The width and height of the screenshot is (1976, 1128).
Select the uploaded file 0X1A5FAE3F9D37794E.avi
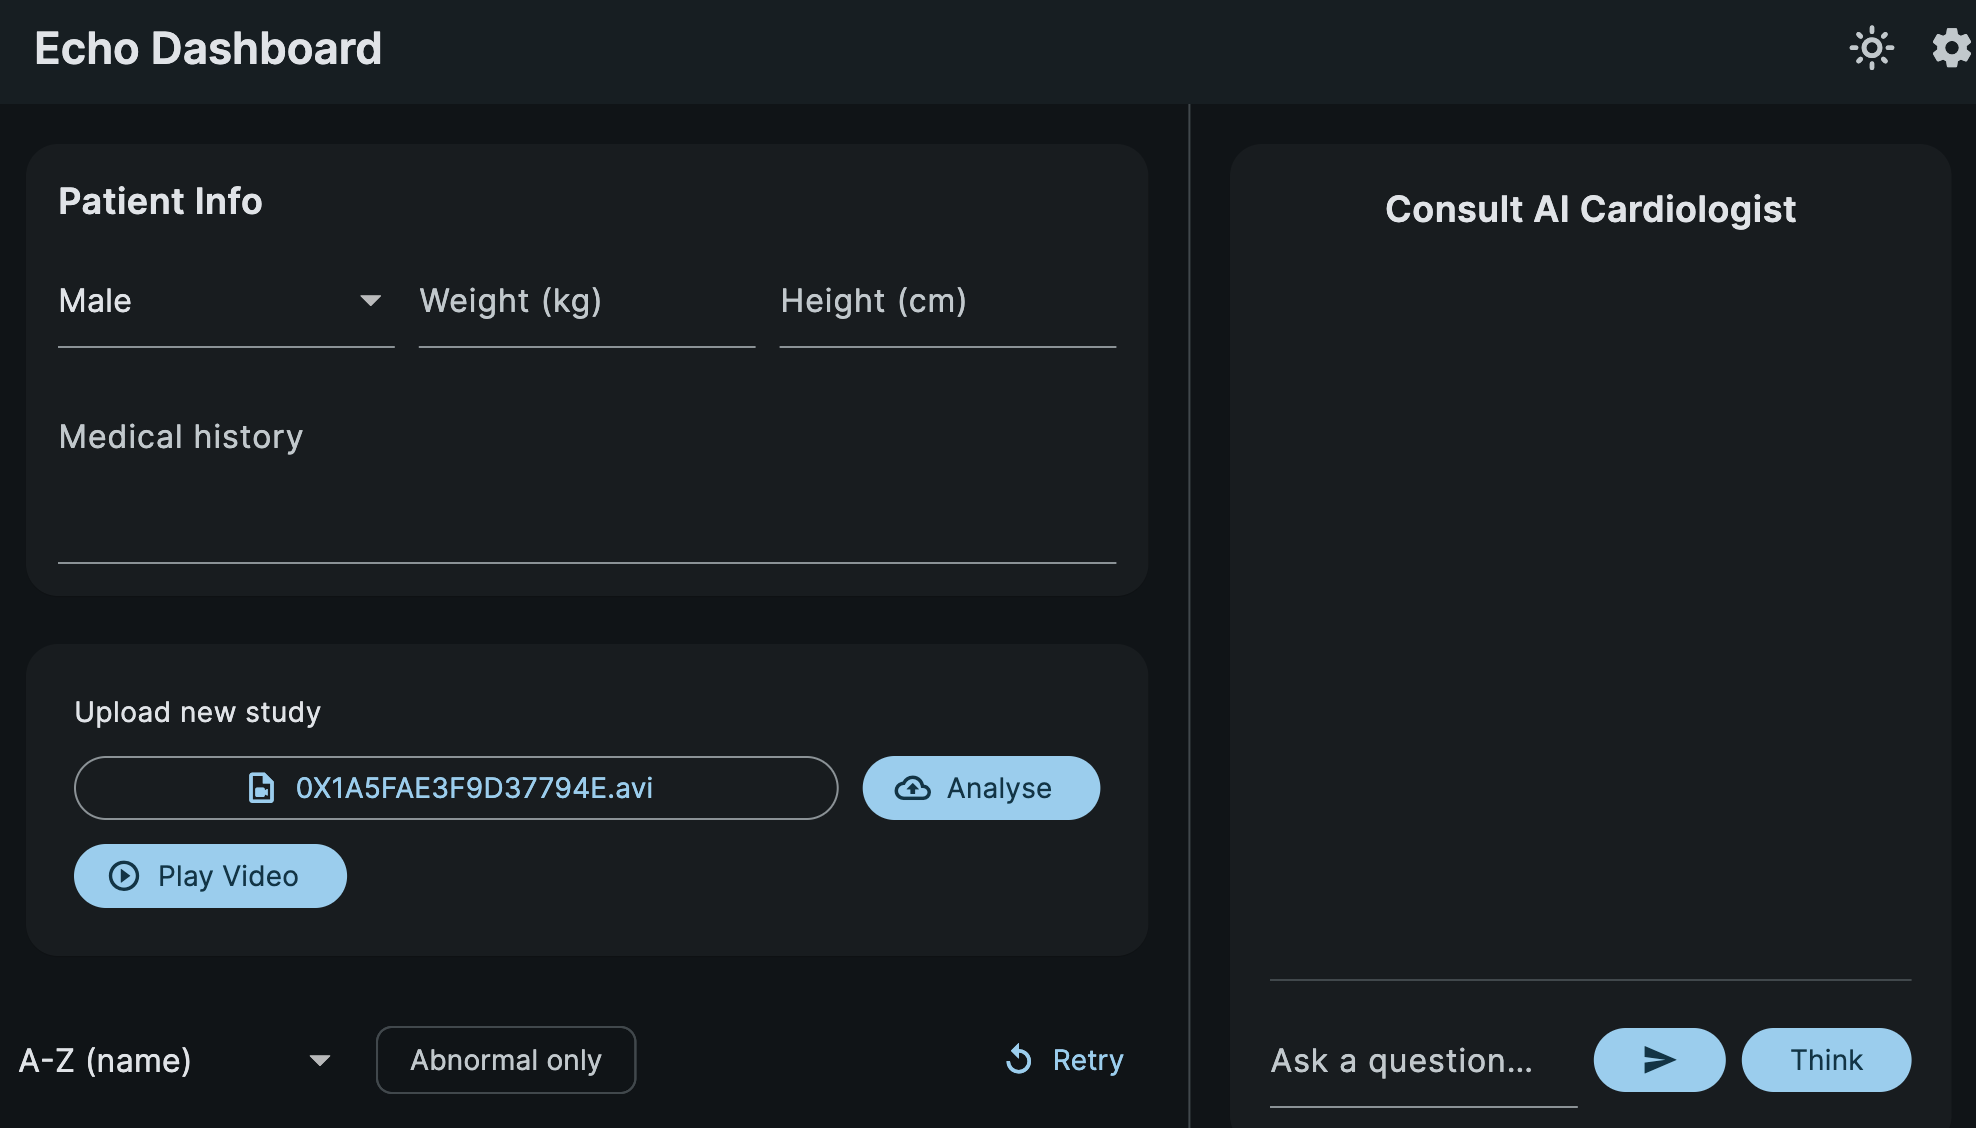(x=456, y=788)
